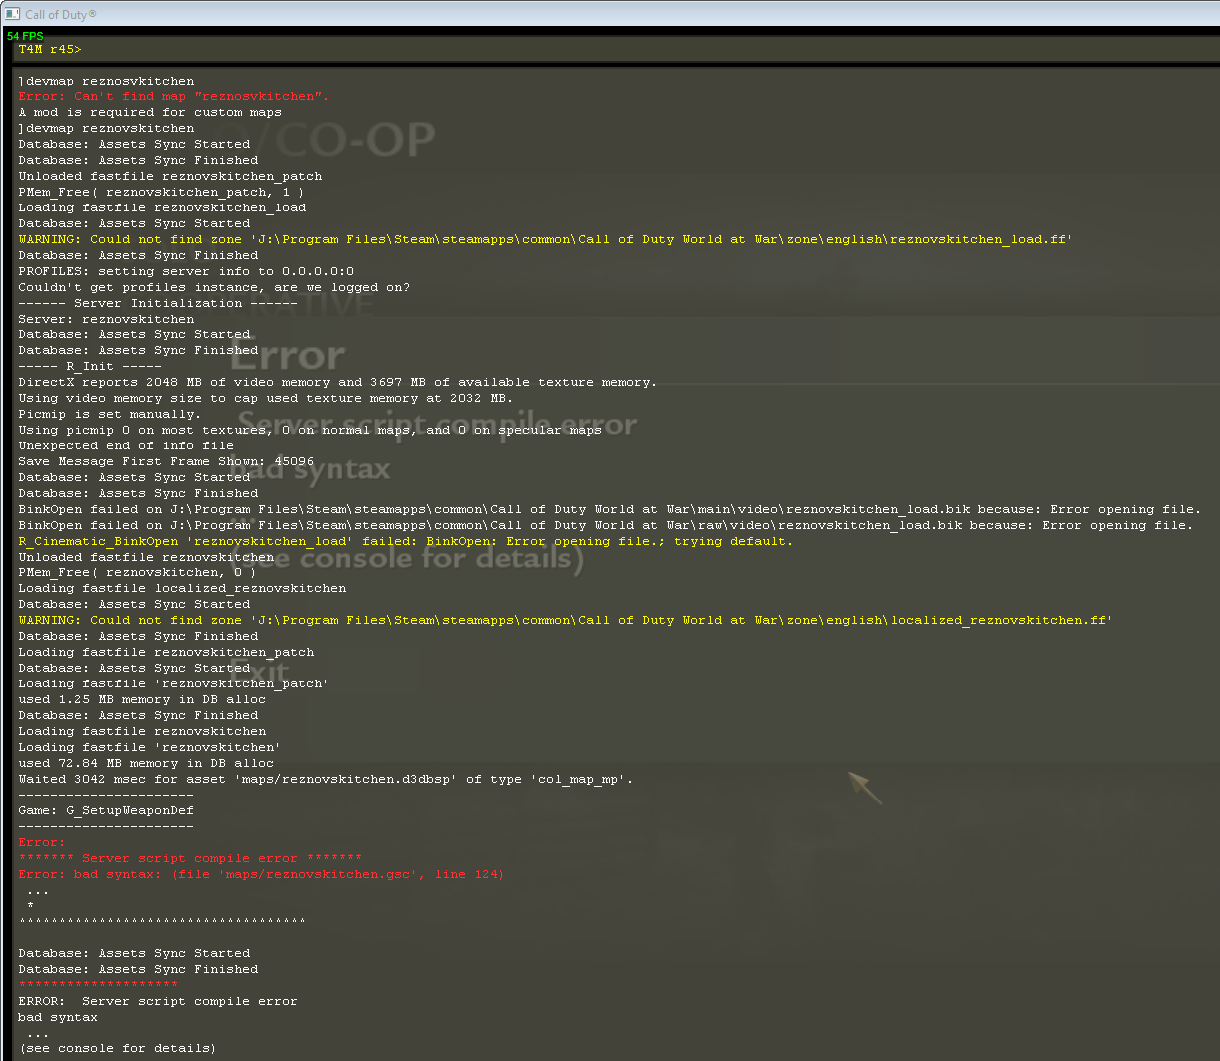Click Save Message First Frame Shown: 45096
This screenshot has width=1220, height=1061.
click(166, 462)
